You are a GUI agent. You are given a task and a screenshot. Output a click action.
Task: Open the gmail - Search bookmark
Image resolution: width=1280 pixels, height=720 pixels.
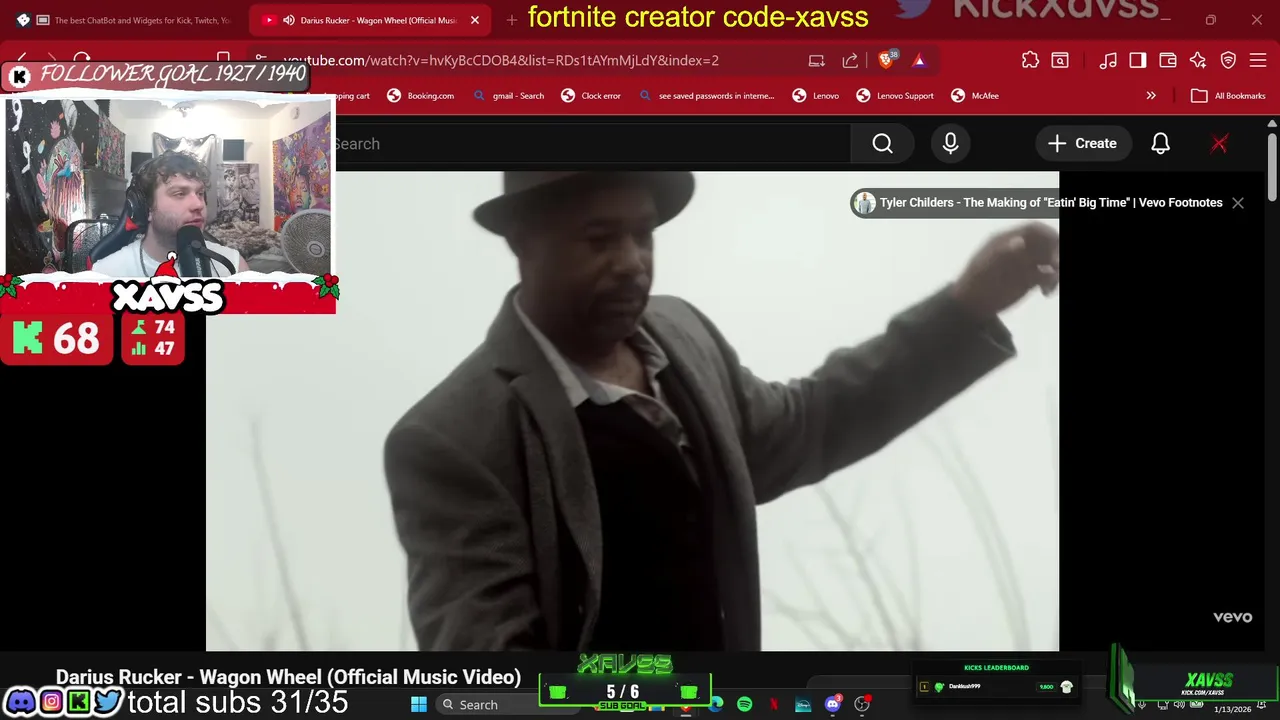point(509,96)
